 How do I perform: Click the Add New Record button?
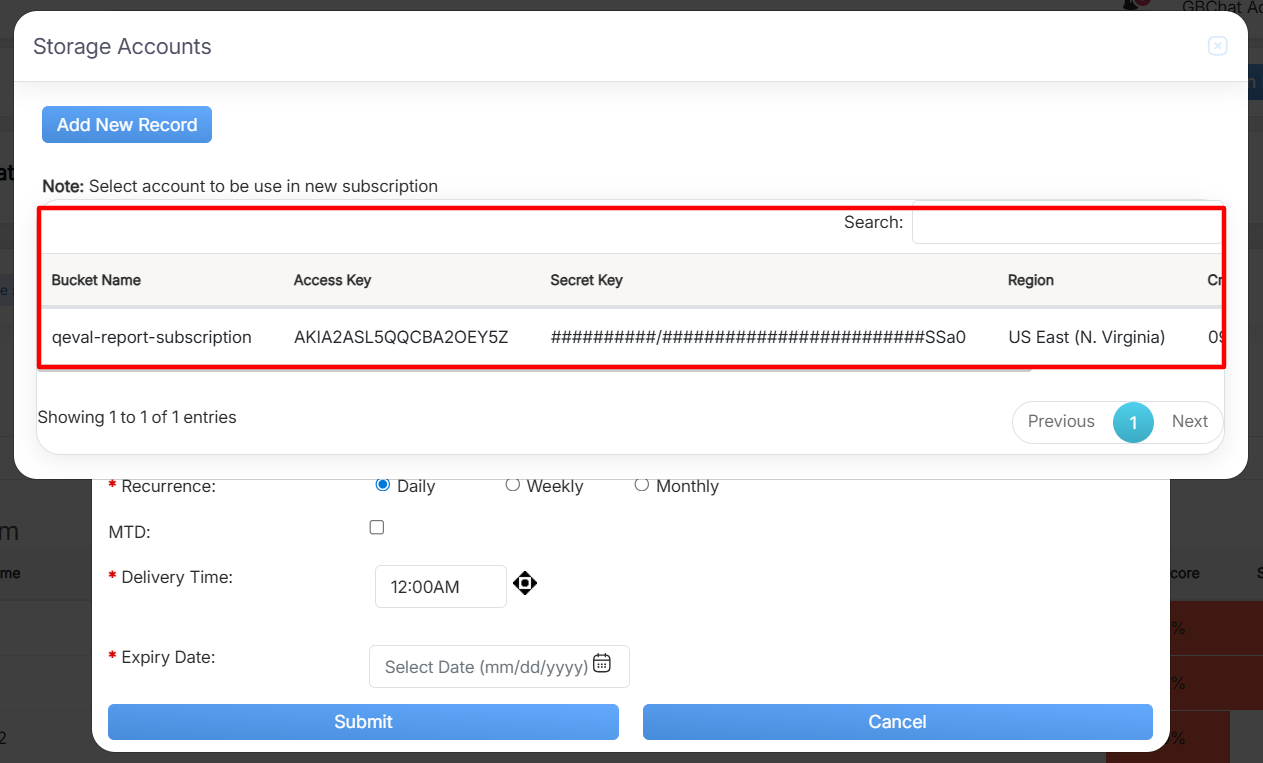pyautogui.click(x=127, y=125)
